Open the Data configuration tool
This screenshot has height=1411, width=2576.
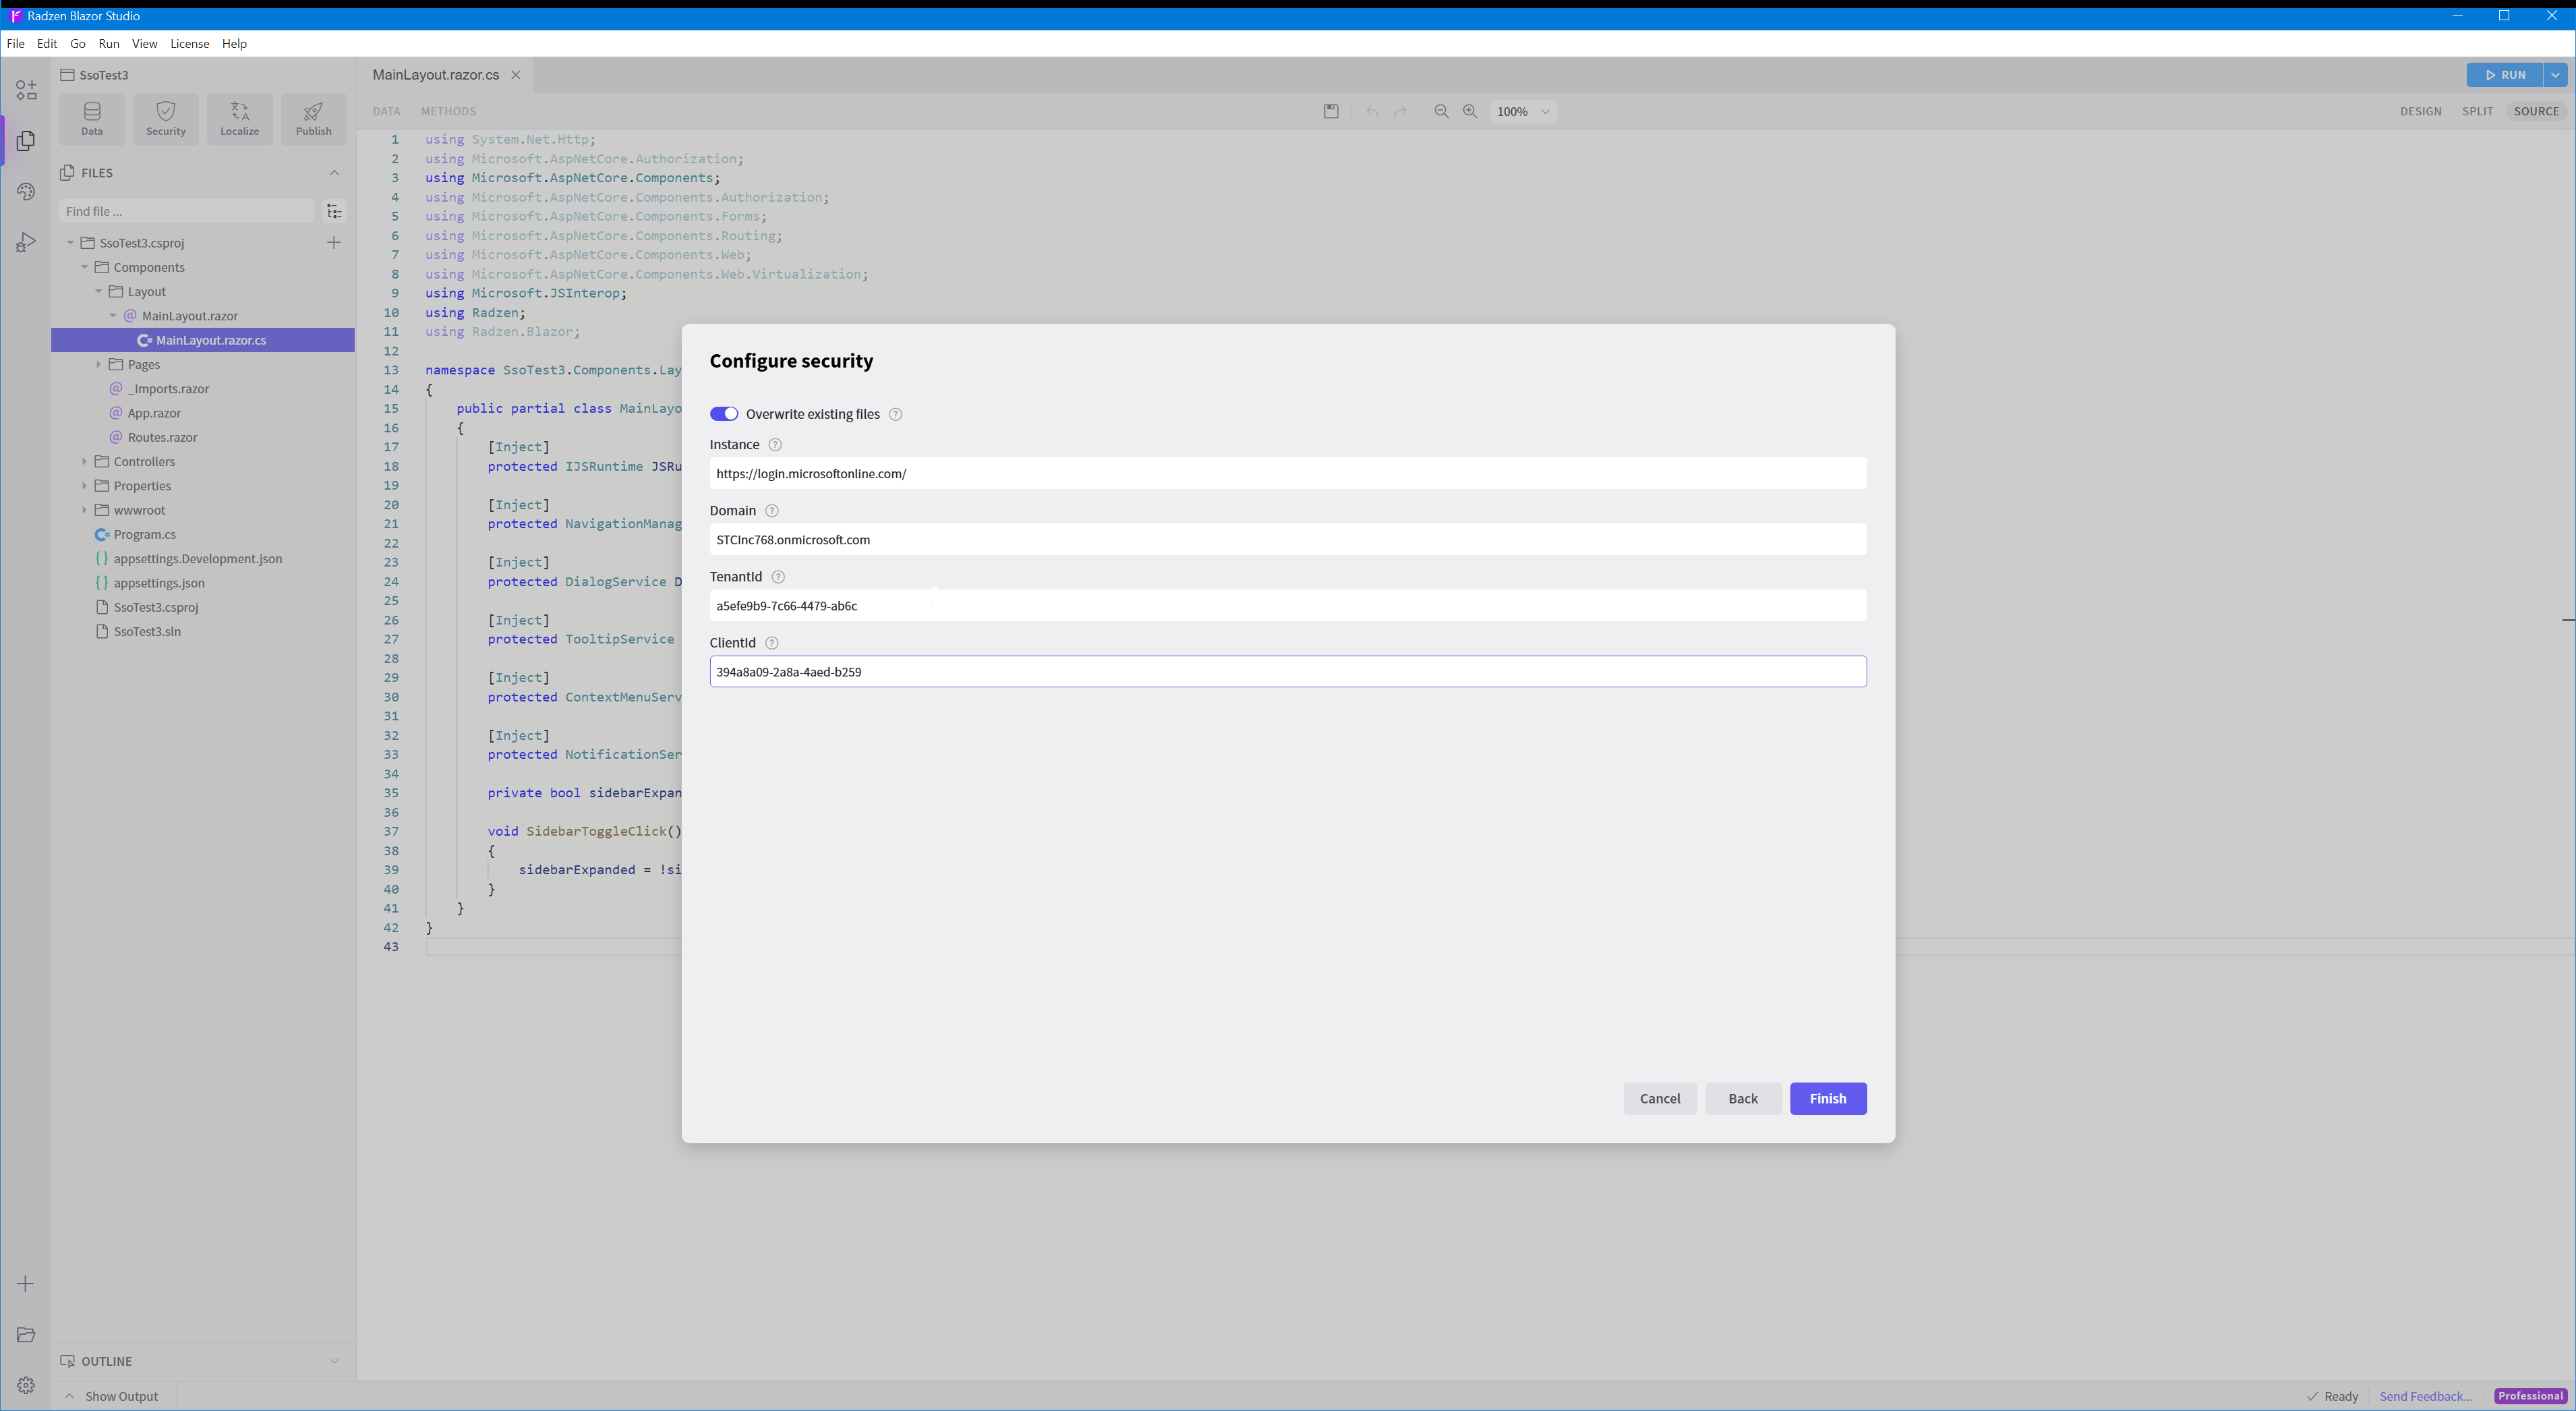coord(92,119)
